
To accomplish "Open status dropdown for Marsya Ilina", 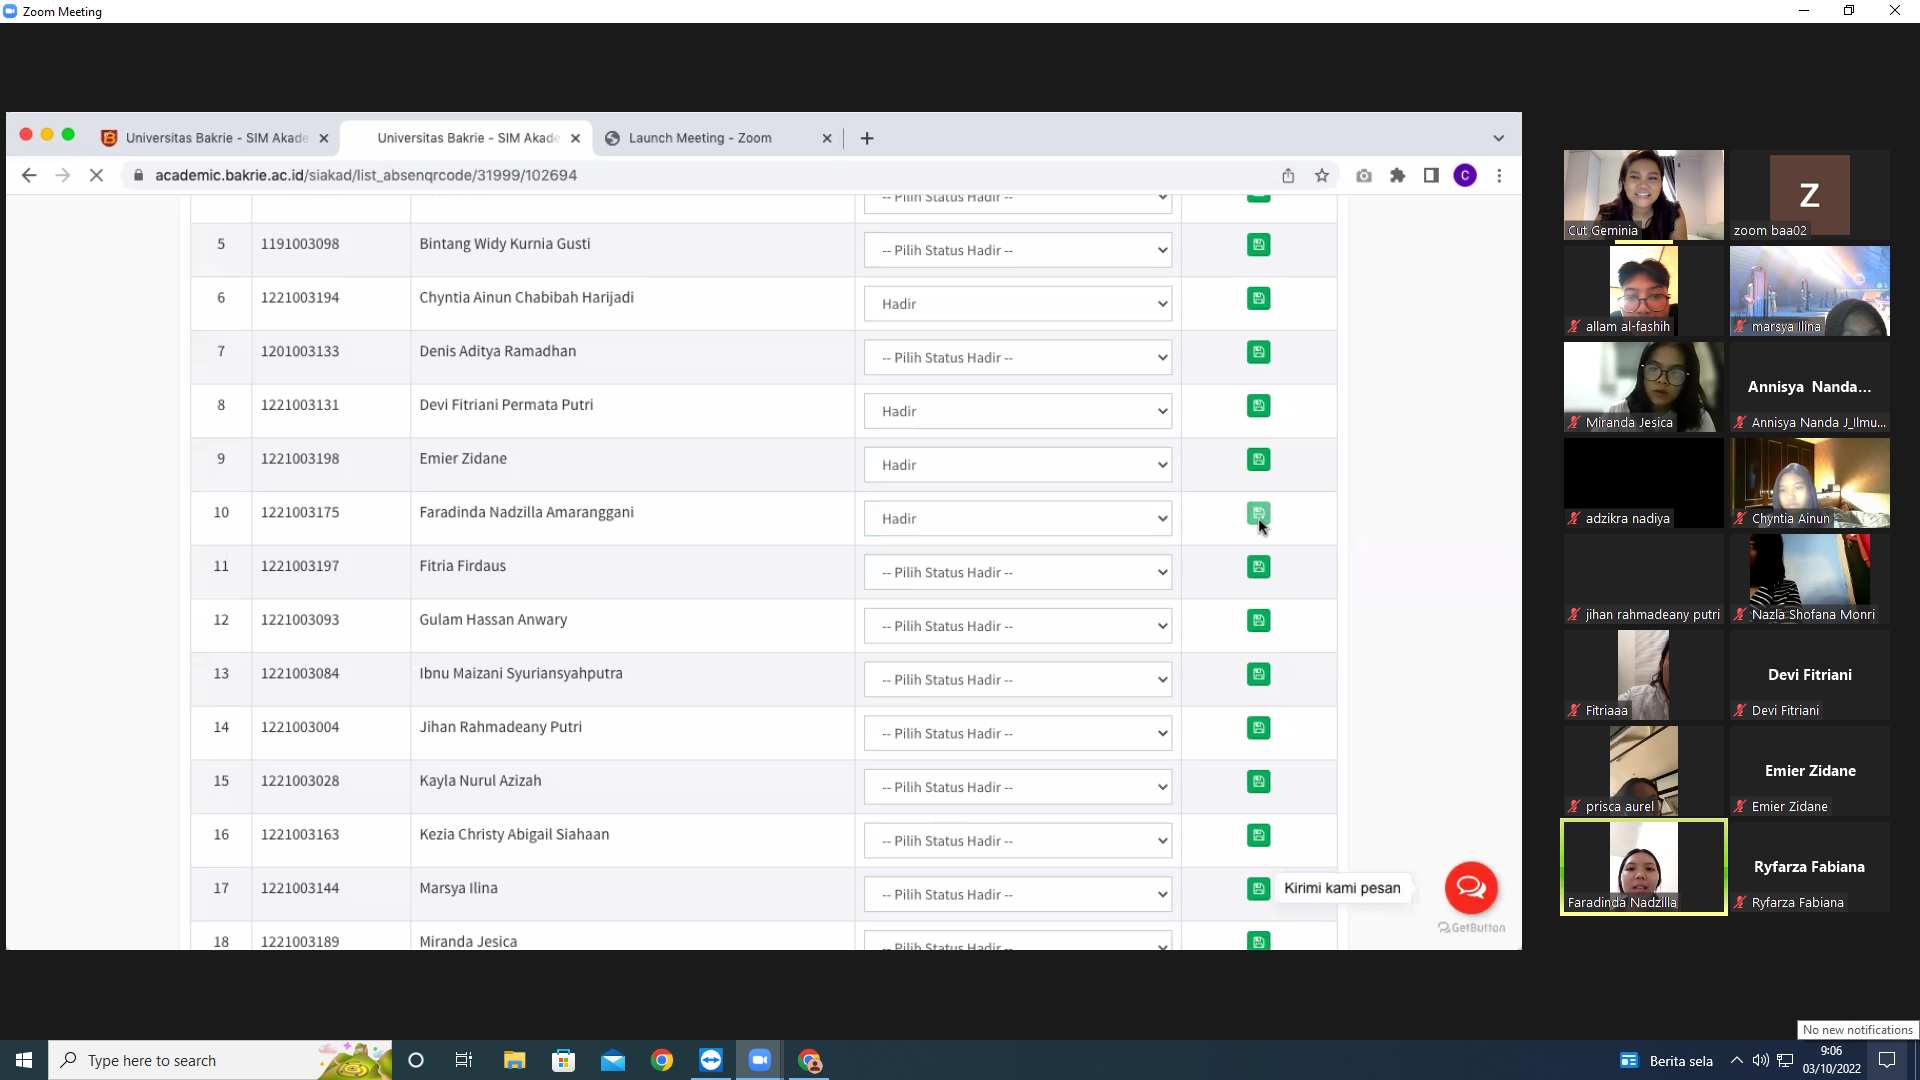I will (1018, 894).
